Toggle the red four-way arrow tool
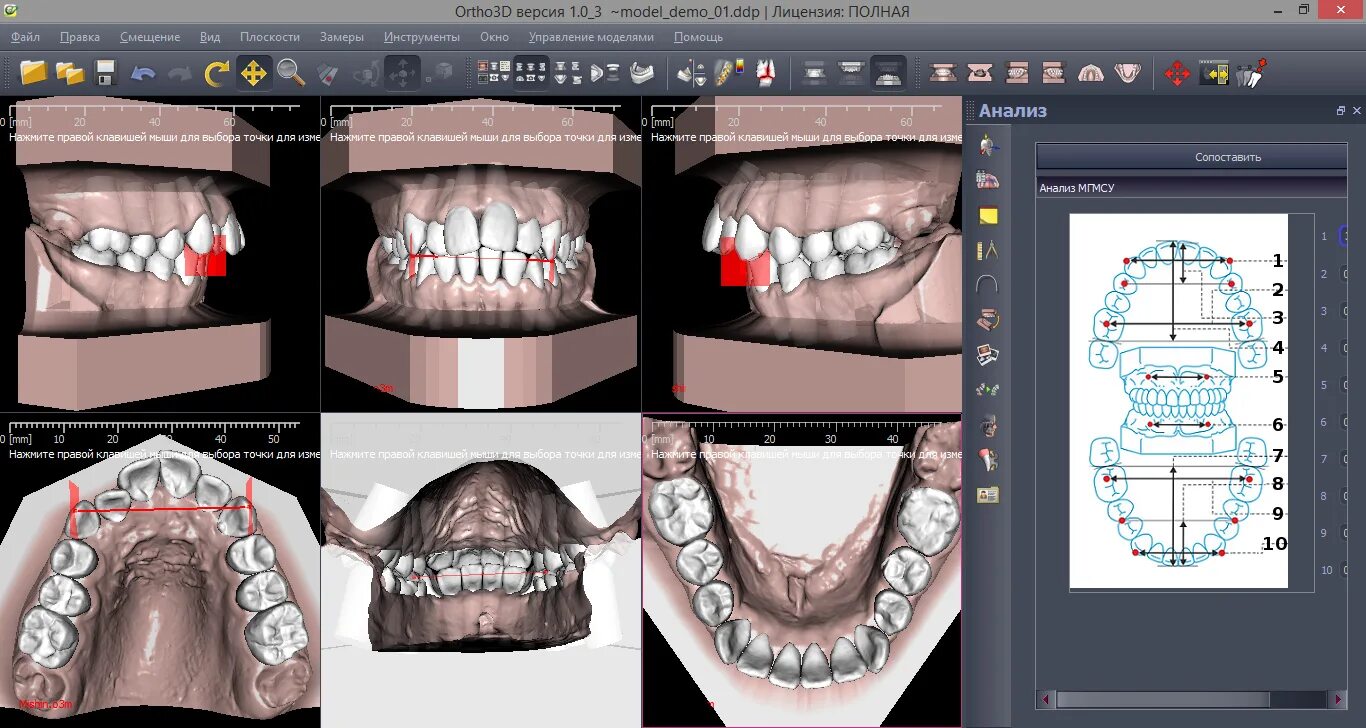The height and width of the screenshot is (728, 1366). 1177,72
